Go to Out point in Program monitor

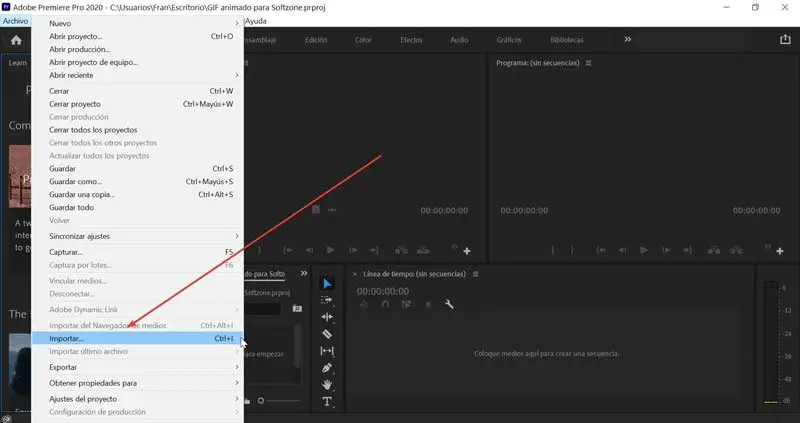click(x=687, y=251)
